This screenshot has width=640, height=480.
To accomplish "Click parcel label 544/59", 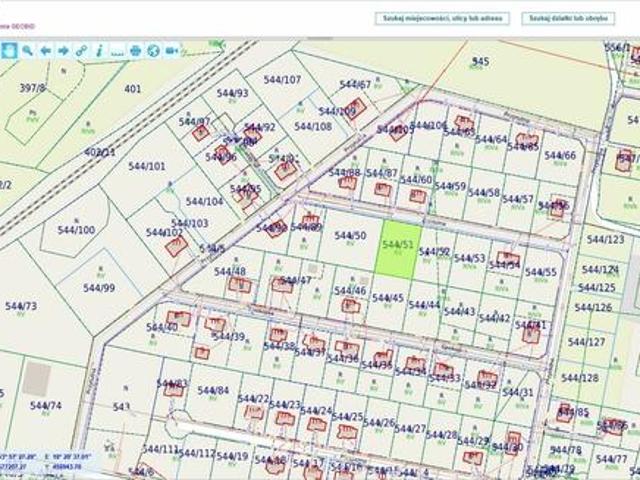I will 450,186.
